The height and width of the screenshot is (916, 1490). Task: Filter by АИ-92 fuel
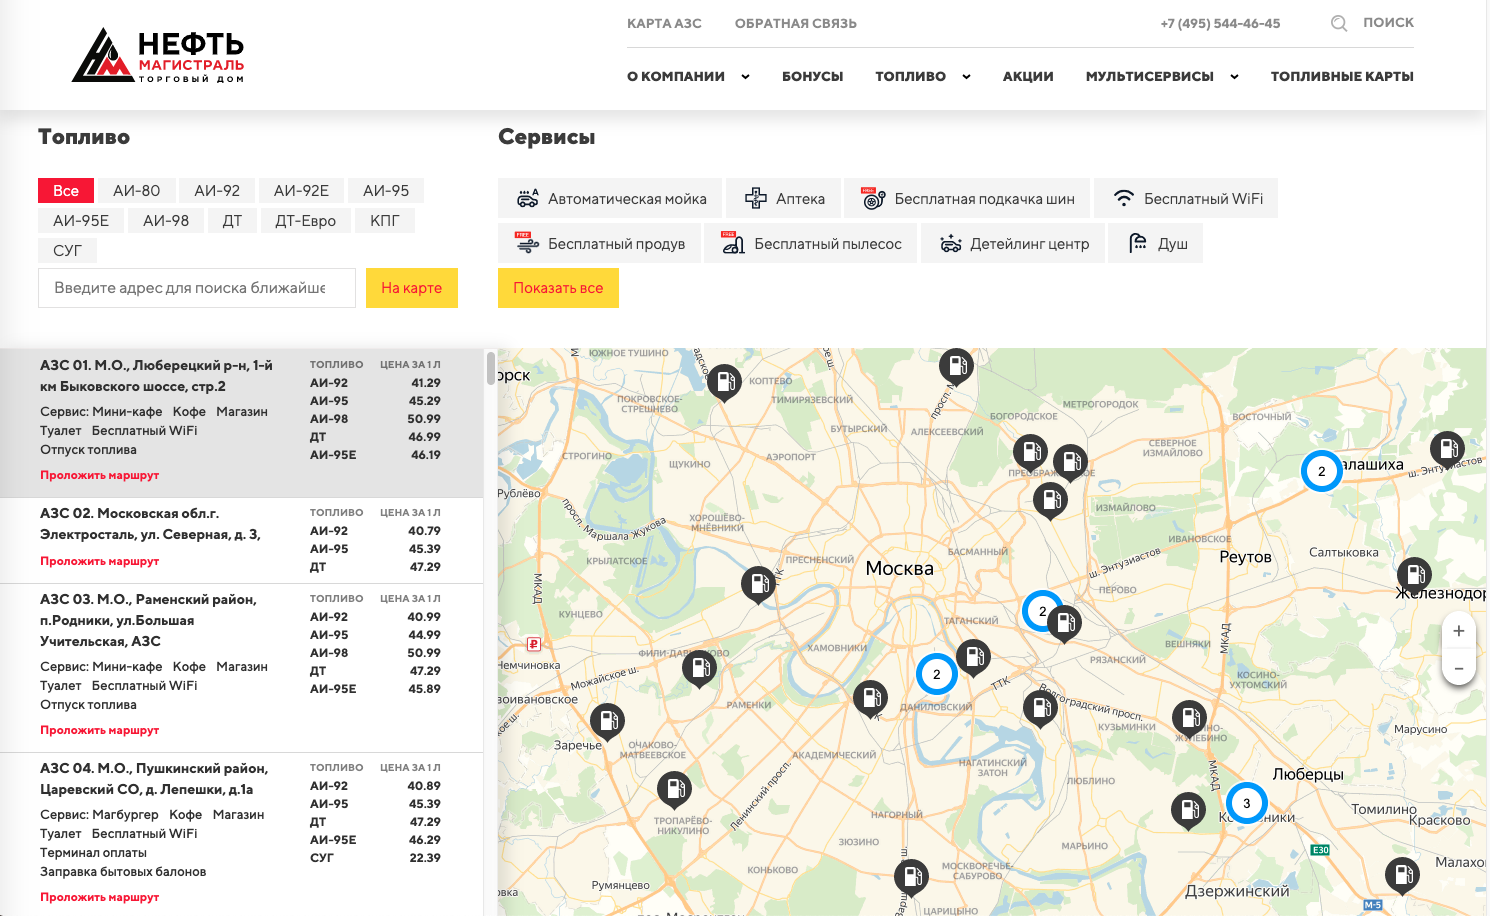pos(217,190)
